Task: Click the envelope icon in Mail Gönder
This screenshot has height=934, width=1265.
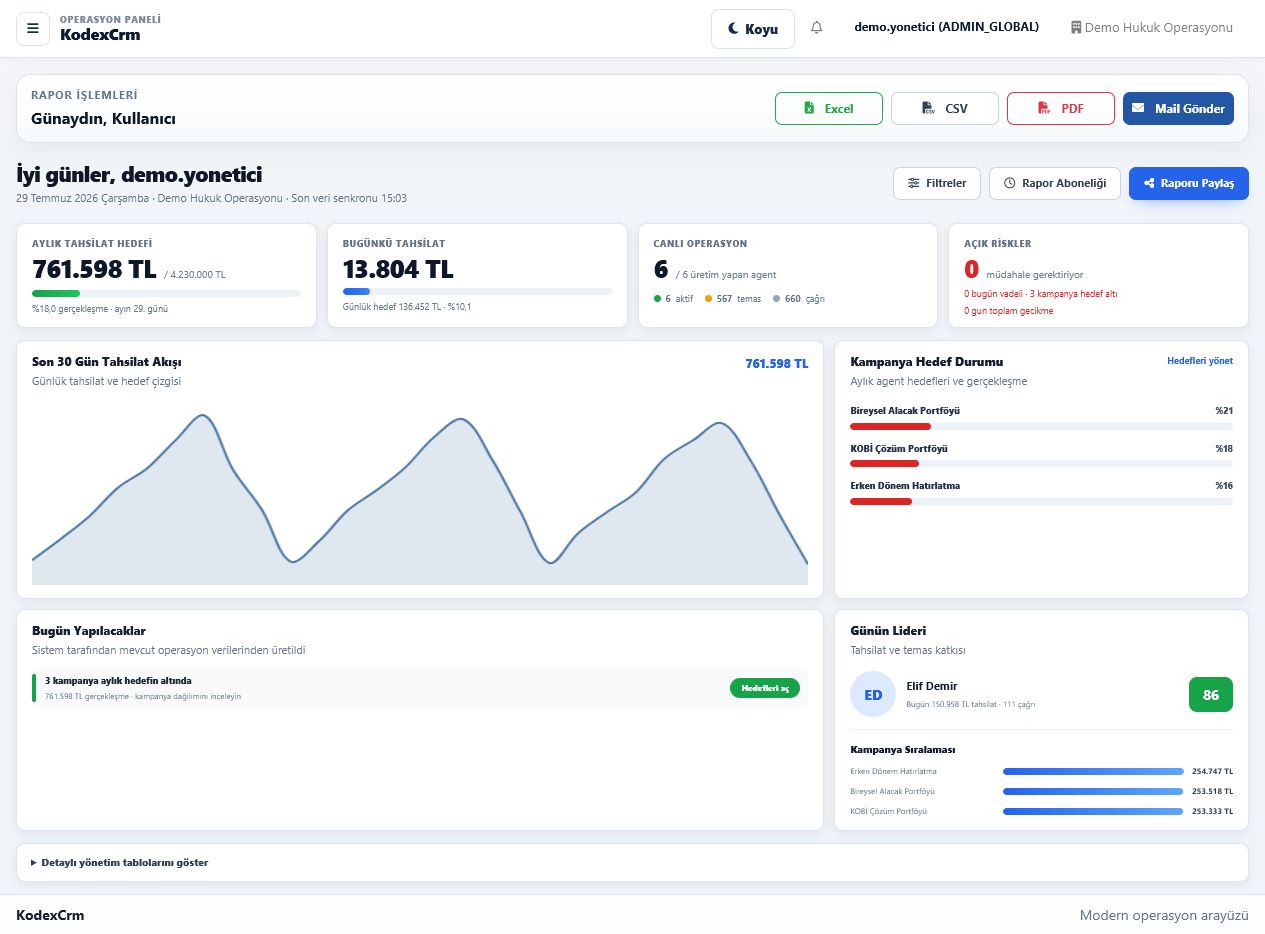Action: (x=1138, y=108)
